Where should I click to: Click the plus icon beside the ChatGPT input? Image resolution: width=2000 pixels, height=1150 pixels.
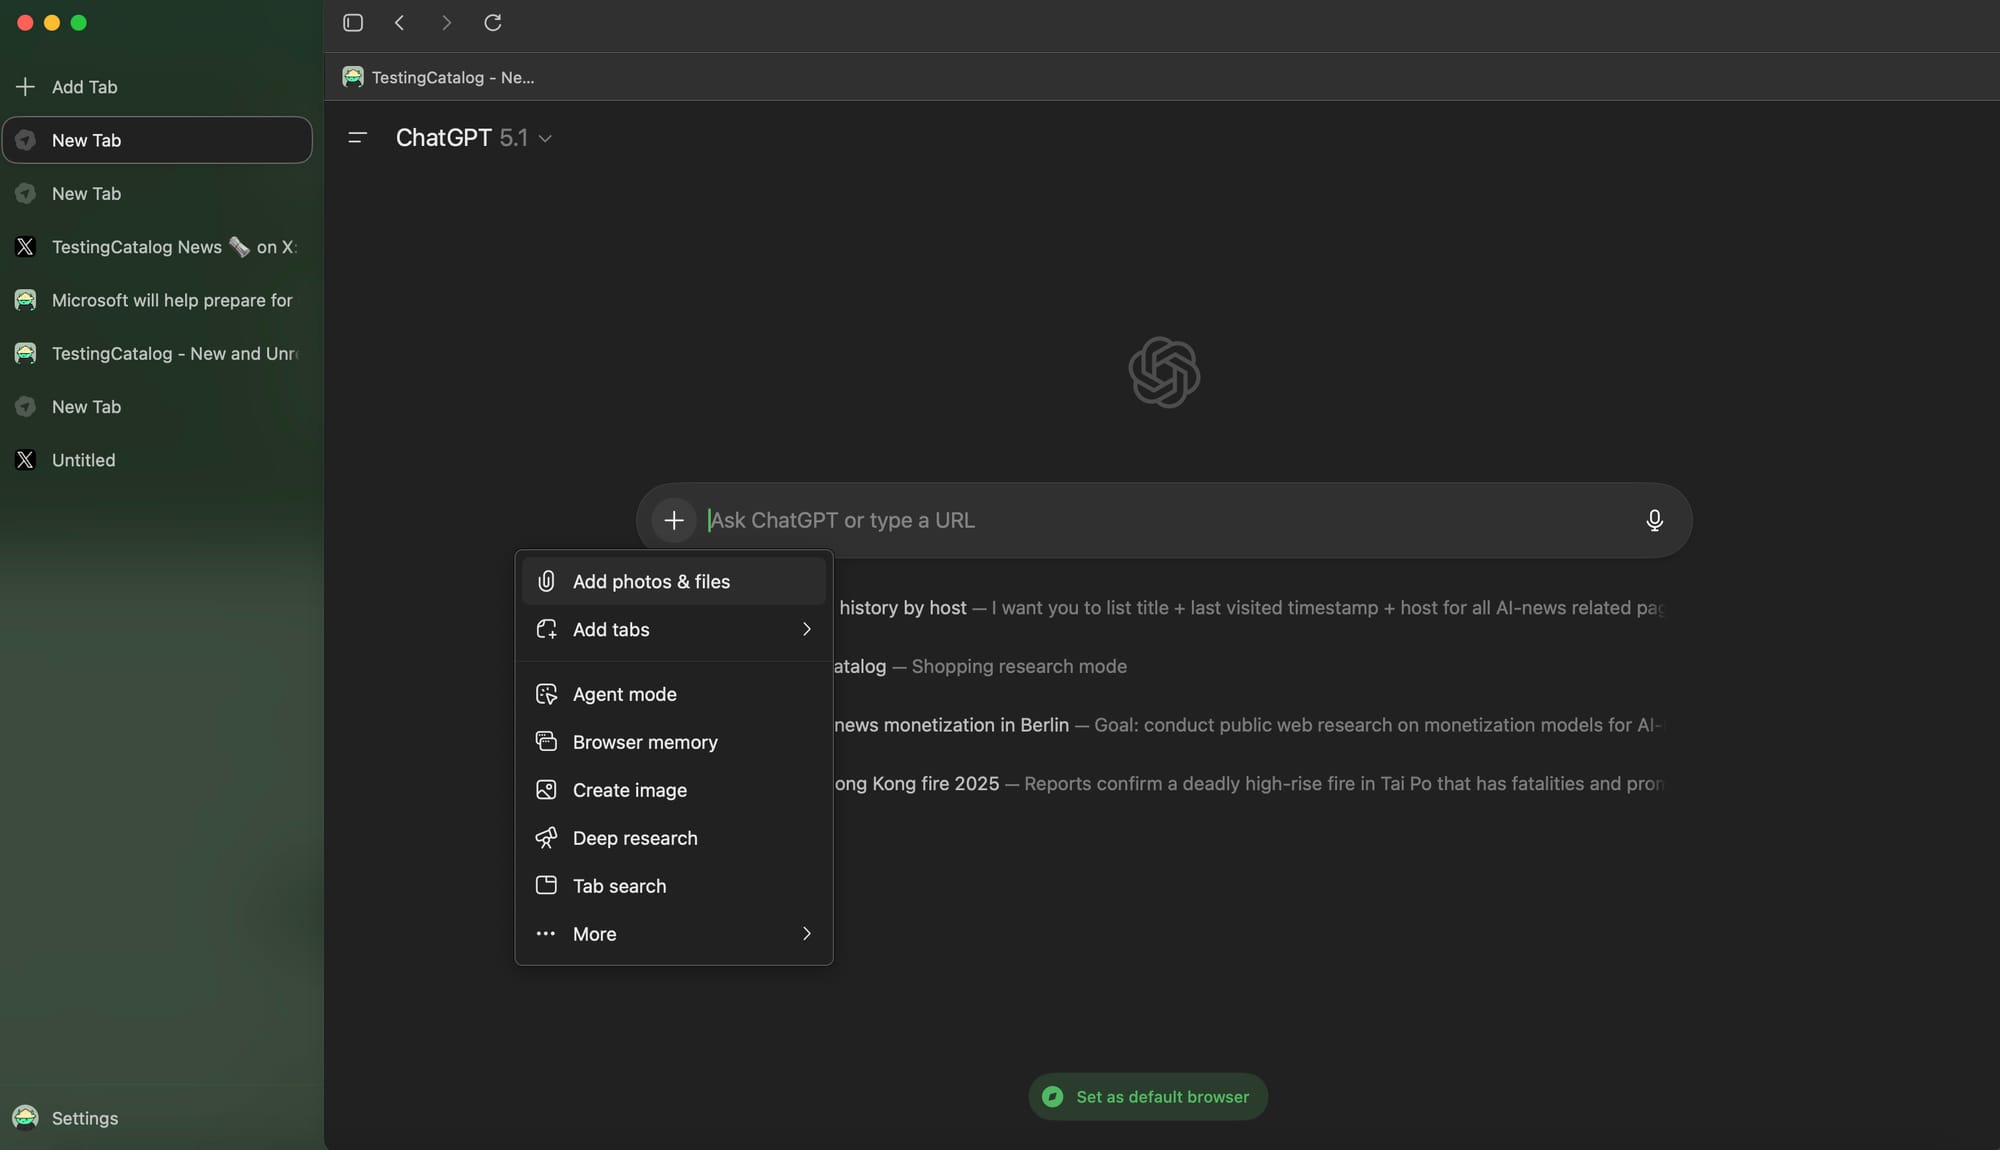[x=672, y=520]
